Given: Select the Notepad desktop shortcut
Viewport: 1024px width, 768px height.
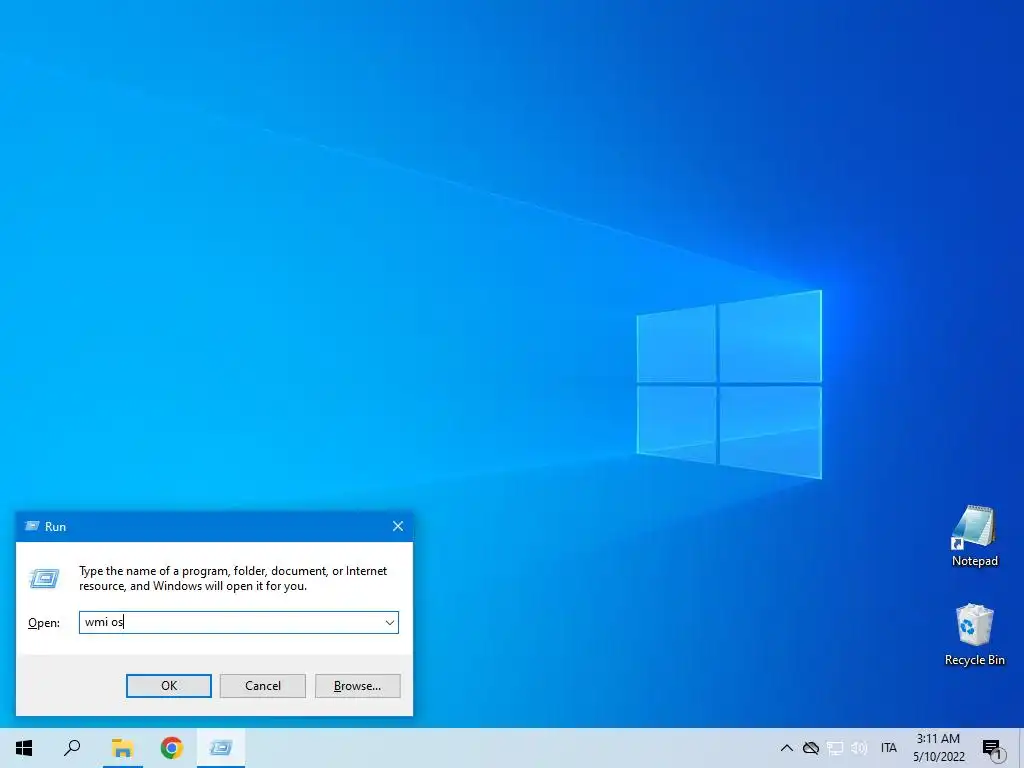Looking at the screenshot, I should click(974, 536).
